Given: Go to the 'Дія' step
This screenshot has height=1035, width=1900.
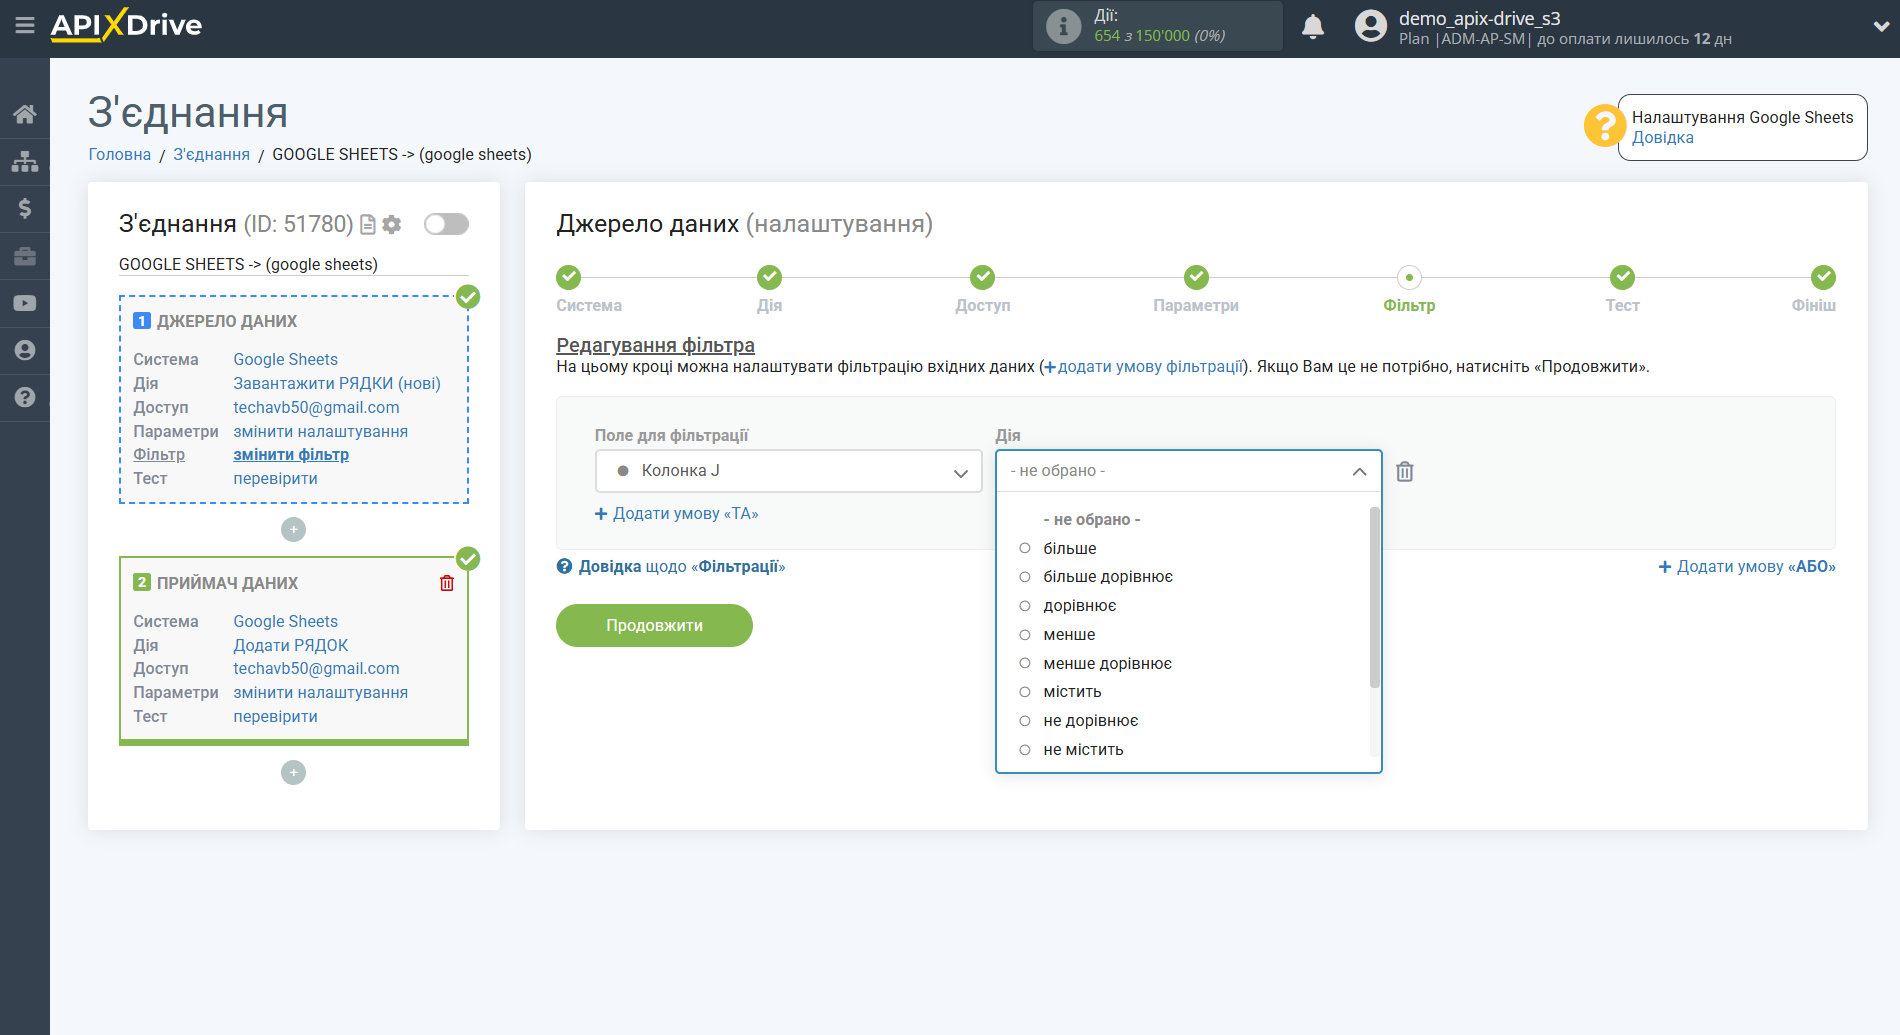Looking at the screenshot, I should tap(769, 277).
